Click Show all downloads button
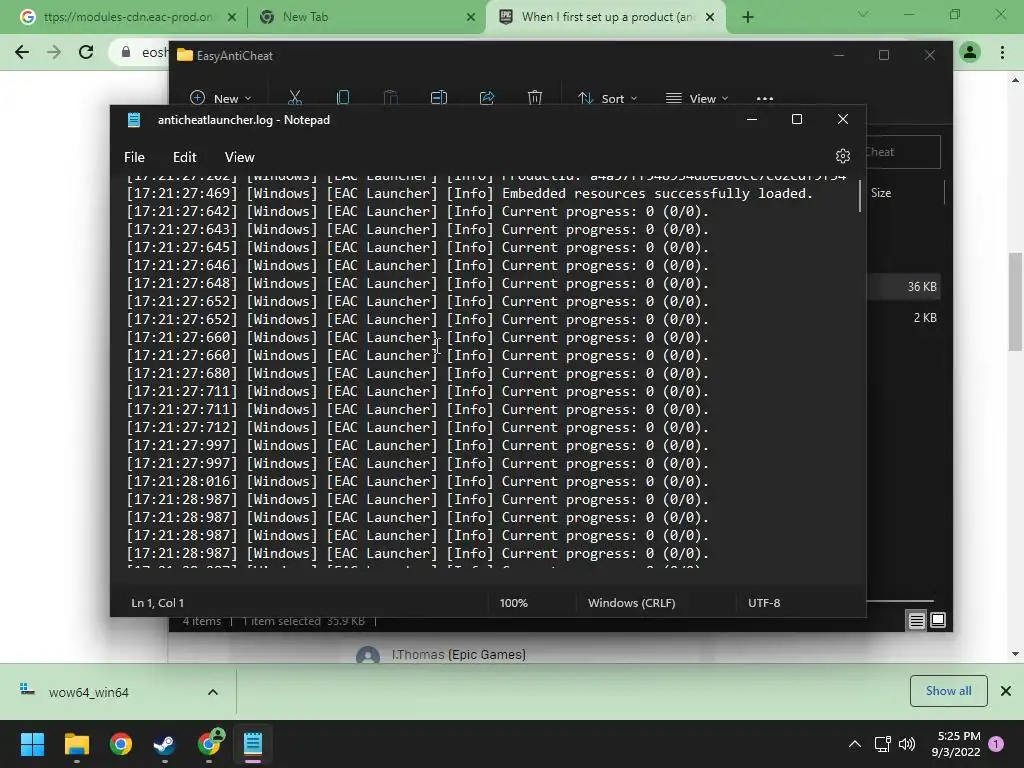Screen dimensions: 1024x768 point(948,691)
